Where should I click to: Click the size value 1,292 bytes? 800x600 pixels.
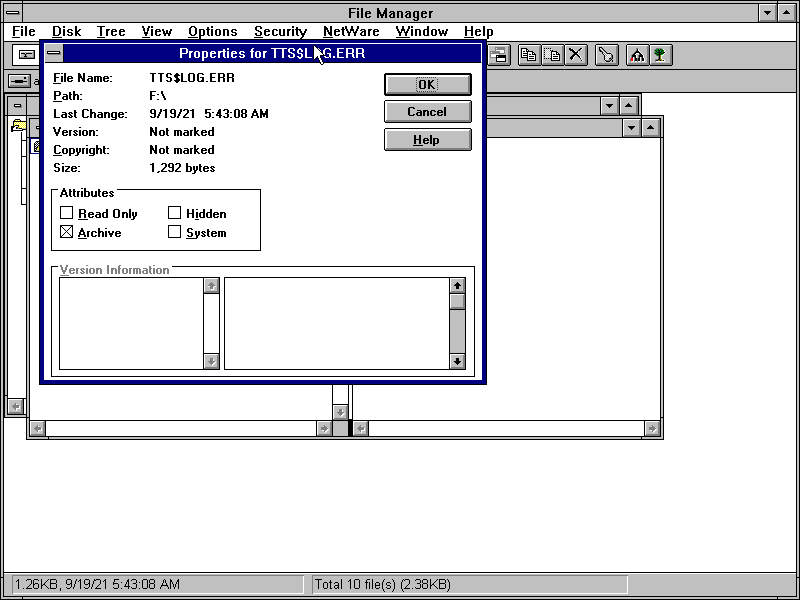pyautogui.click(x=182, y=168)
